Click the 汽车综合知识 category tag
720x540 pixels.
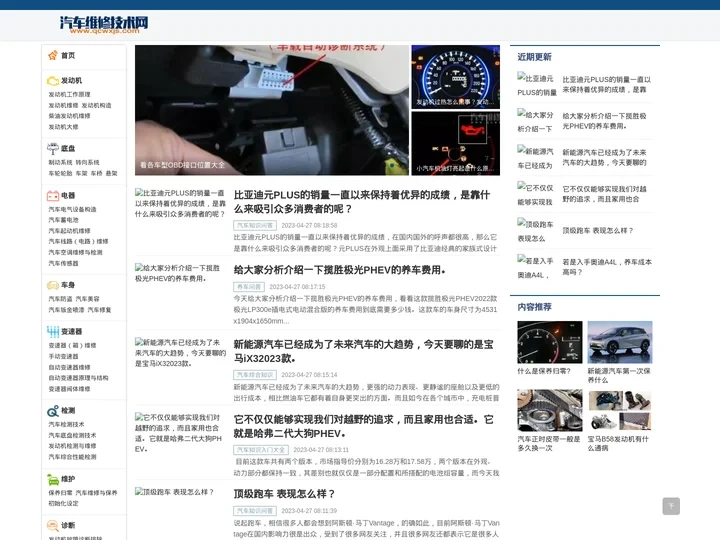coord(255,375)
